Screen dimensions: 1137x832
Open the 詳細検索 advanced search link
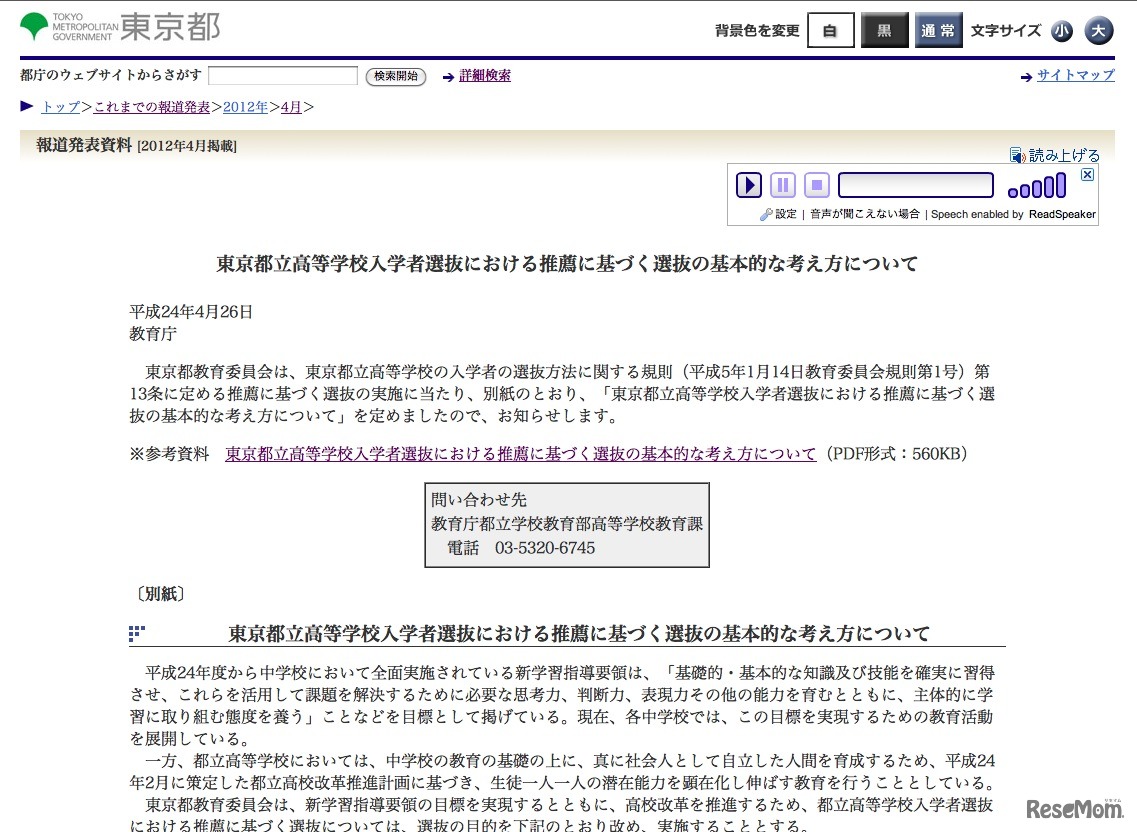485,76
